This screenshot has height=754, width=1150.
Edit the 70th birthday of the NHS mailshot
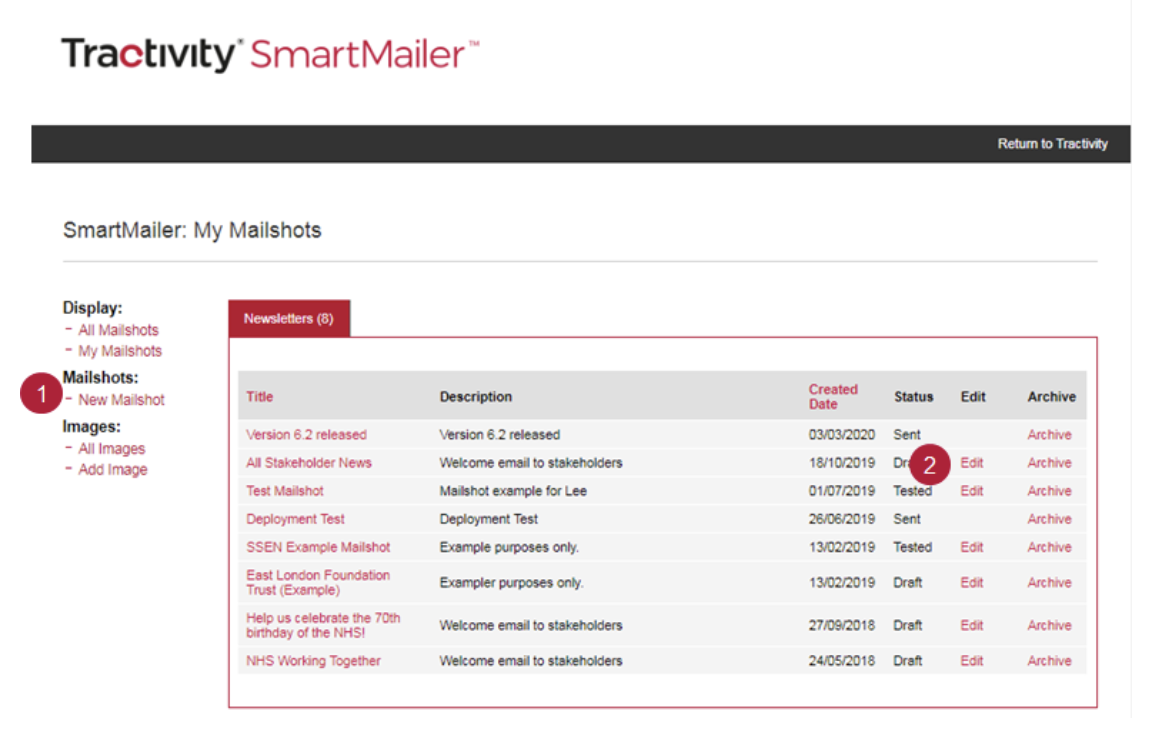[x=972, y=626]
